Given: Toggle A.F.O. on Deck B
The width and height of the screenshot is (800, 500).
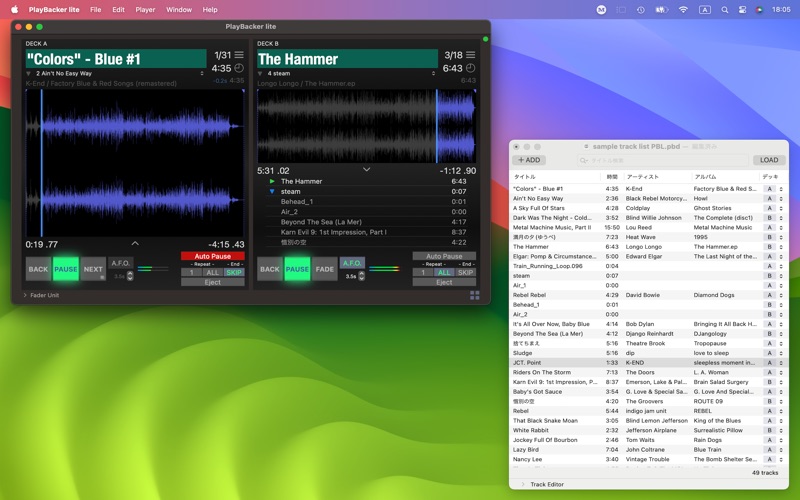Looking at the screenshot, I should tap(352, 264).
